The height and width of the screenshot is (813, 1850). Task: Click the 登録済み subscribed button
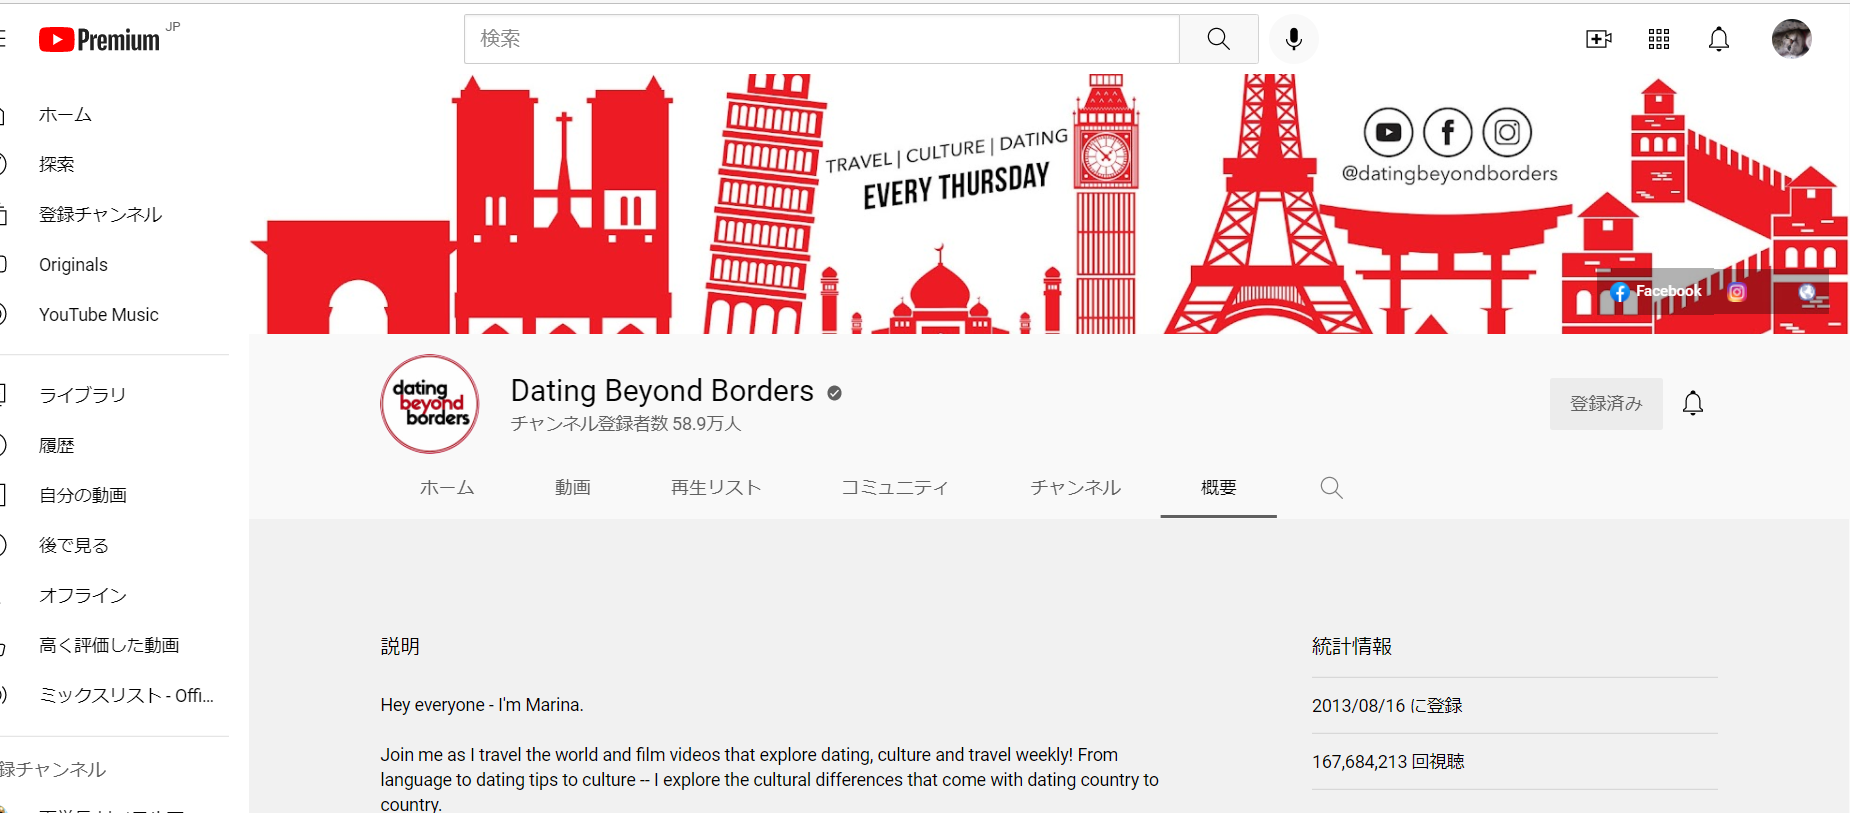(x=1606, y=403)
